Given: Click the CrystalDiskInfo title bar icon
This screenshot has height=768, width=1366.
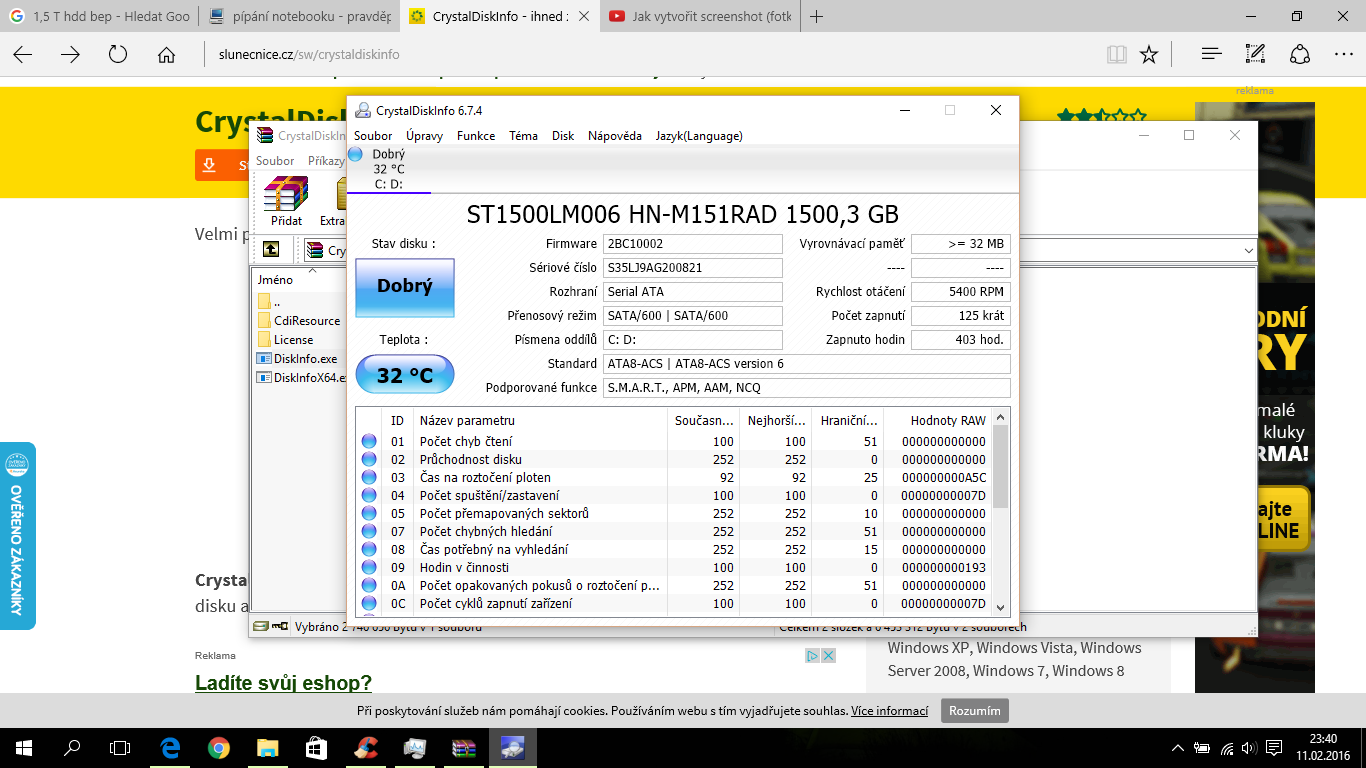Looking at the screenshot, I should point(364,110).
